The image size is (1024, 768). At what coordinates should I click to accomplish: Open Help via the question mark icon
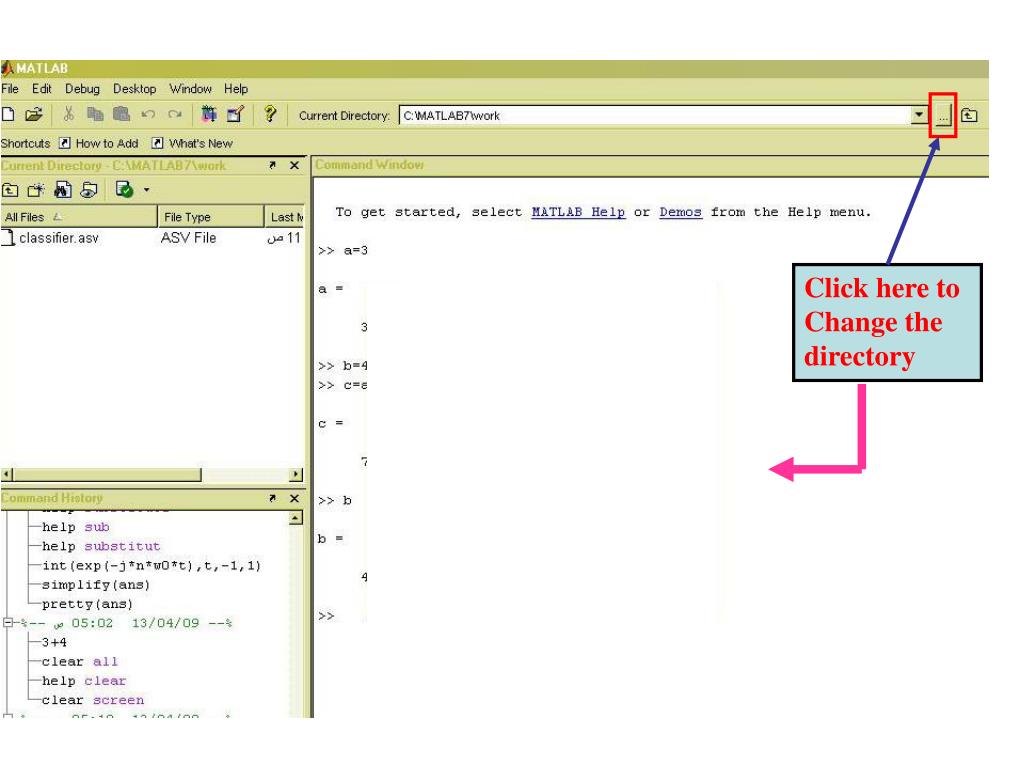(270, 115)
